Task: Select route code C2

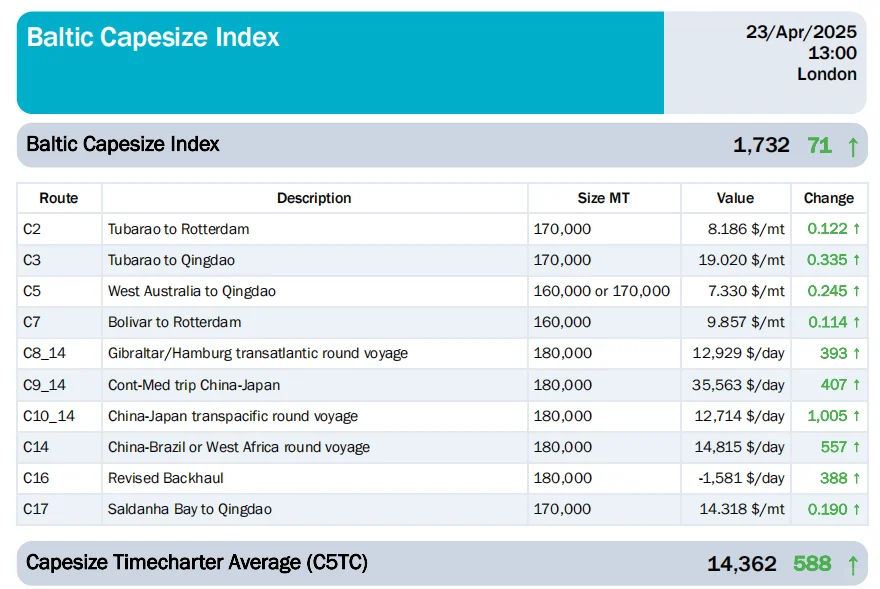Action: tap(32, 229)
